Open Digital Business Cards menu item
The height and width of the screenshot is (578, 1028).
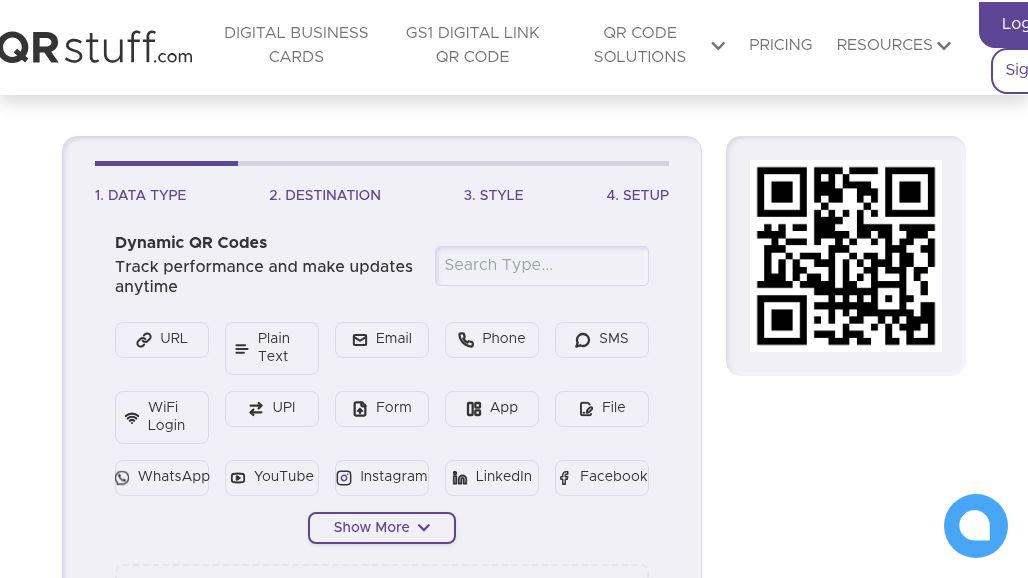coord(296,45)
